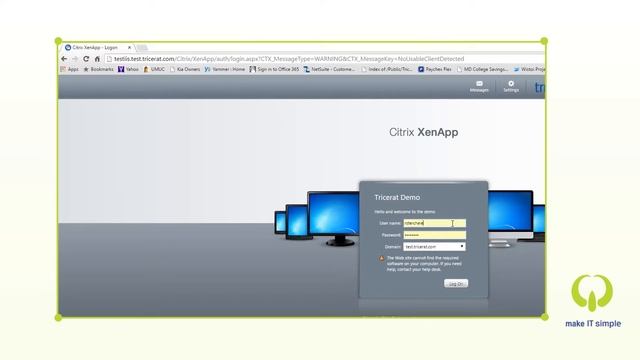
Task: Go back with the browser back arrow
Action: tap(64, 59)
